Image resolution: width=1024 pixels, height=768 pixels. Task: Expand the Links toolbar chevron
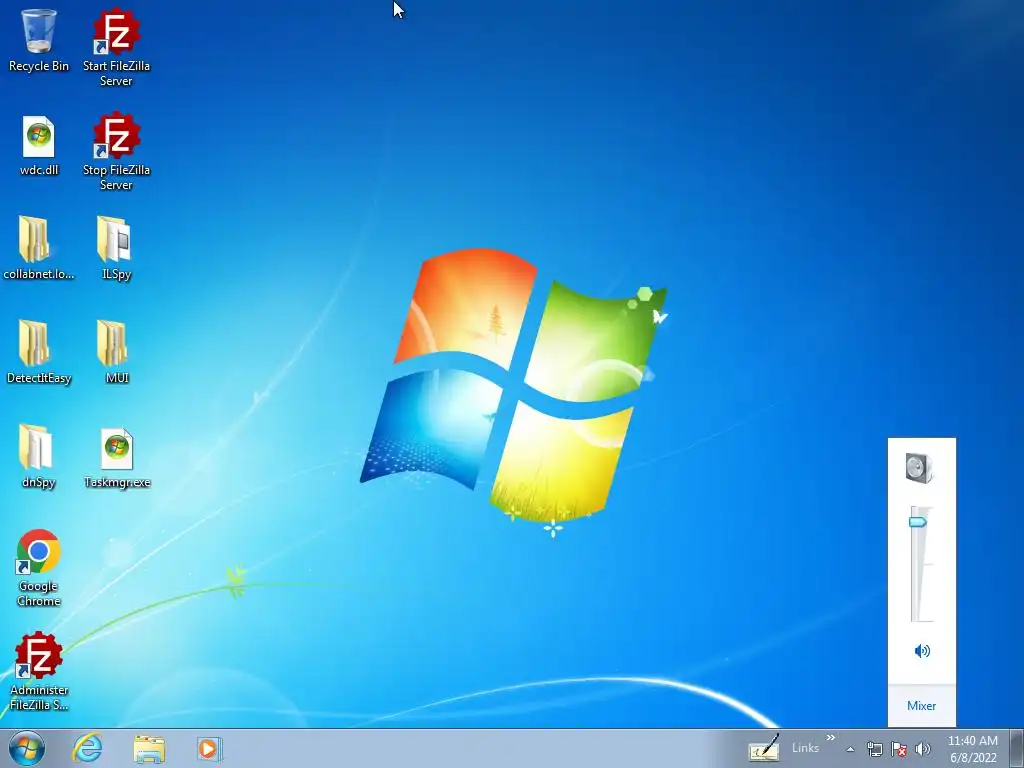pos(831,738)
